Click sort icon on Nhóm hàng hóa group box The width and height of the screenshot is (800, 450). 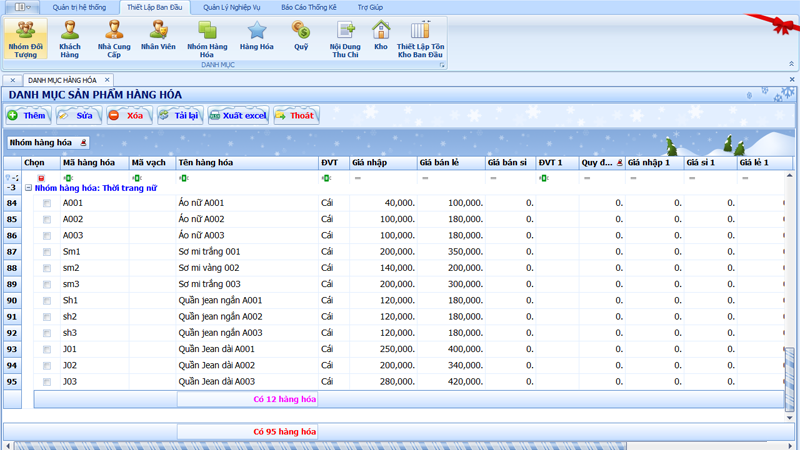point(84,143)
